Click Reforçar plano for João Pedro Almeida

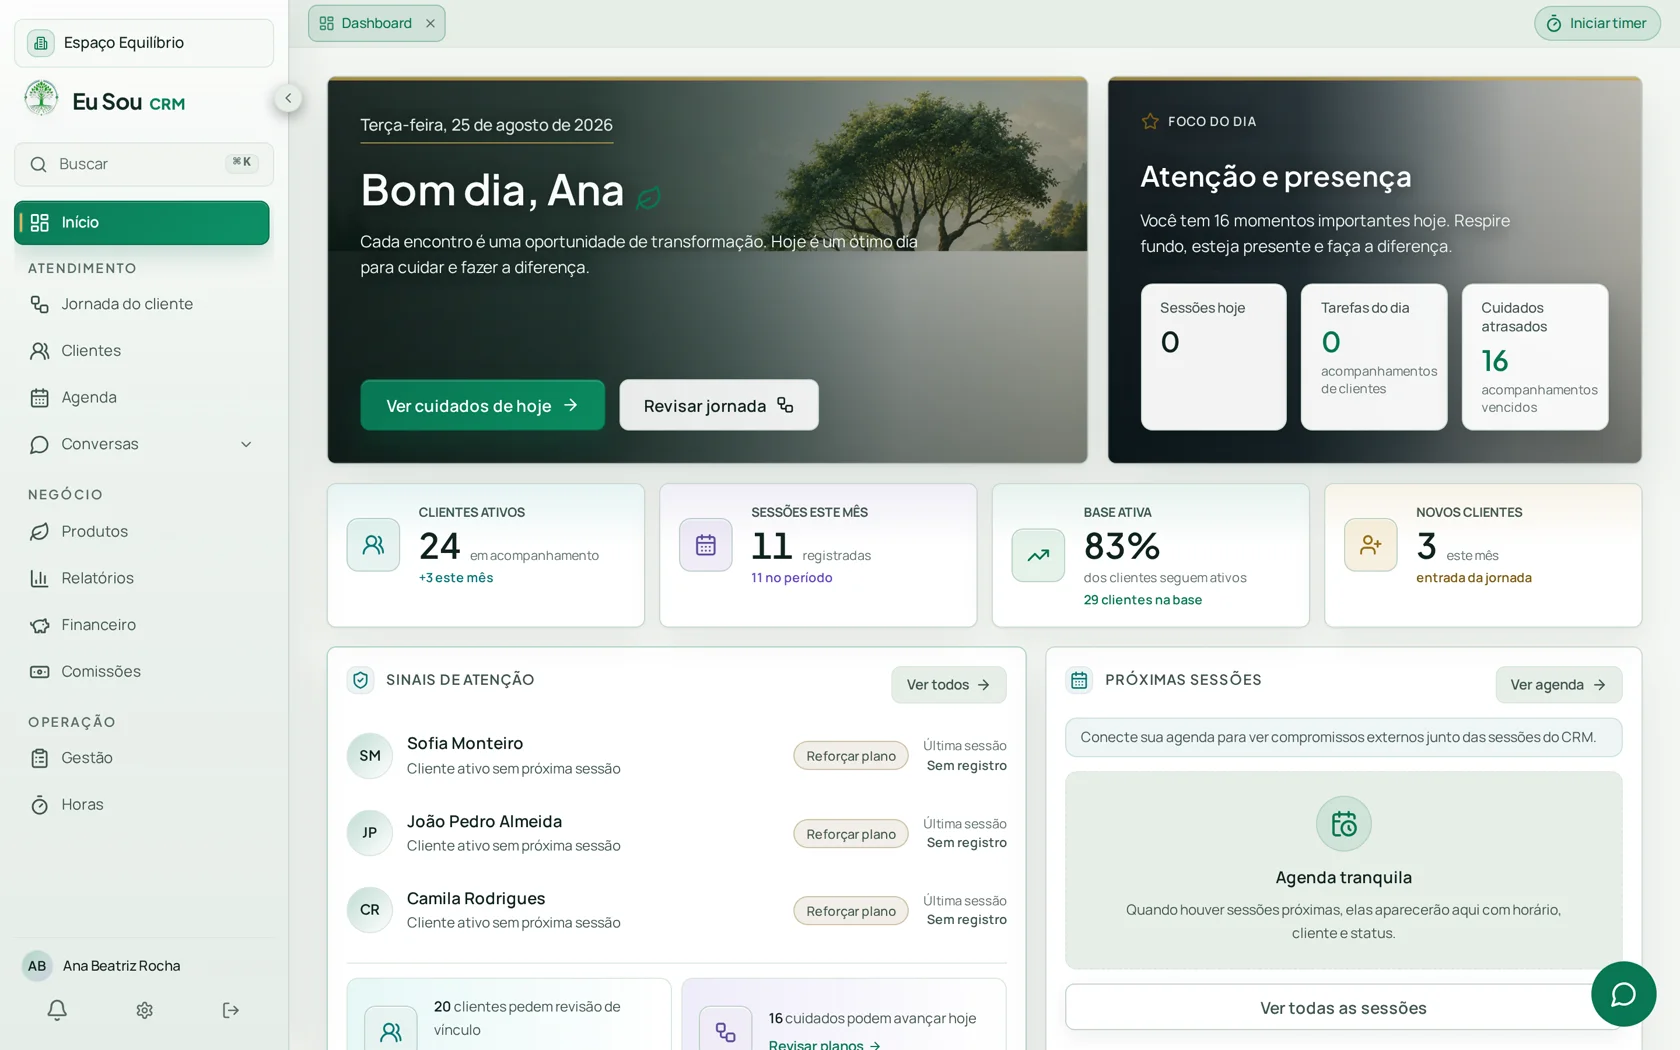[851, 834]
